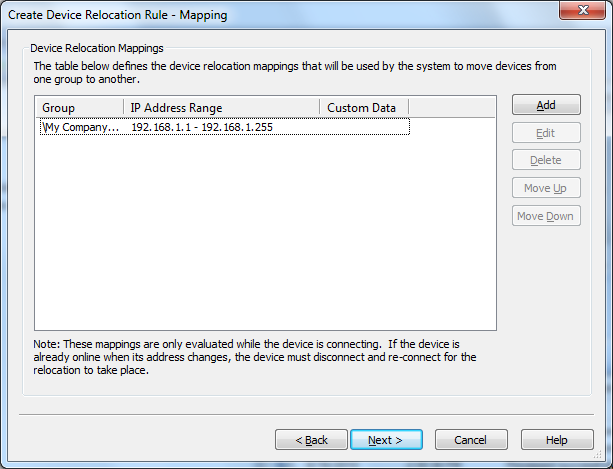Click the Edit mapping button

tap(546, 133)
